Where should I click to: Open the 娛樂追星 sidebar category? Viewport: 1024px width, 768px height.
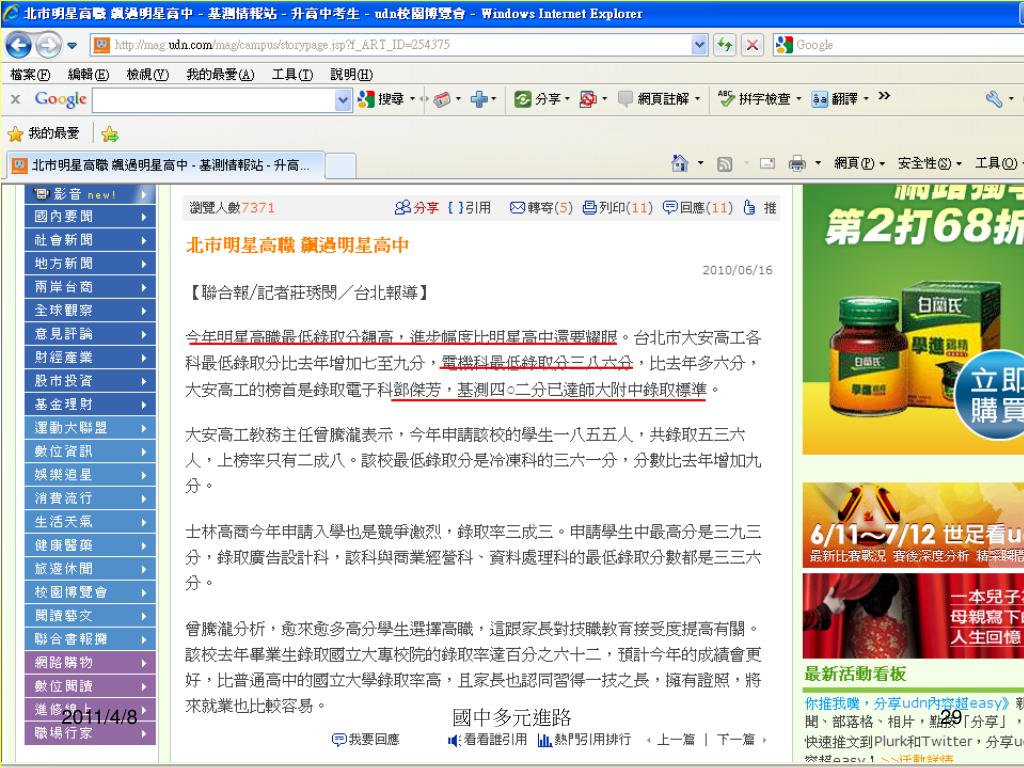(x=90, y=475)
